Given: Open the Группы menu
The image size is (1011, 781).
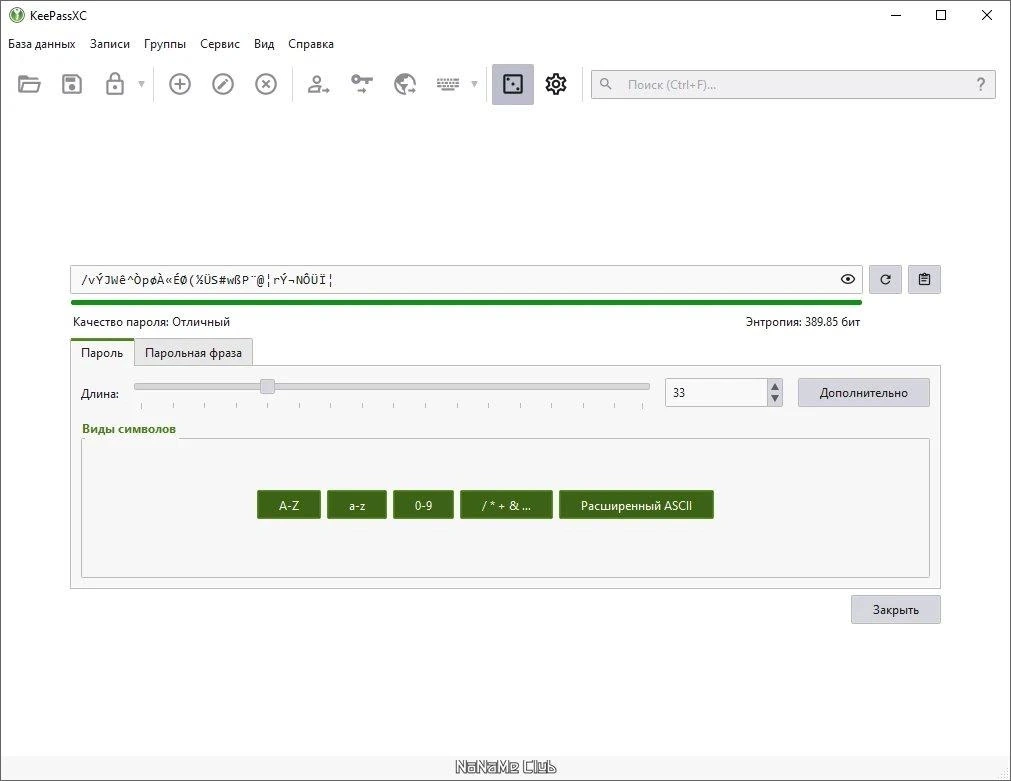Looking at the screenshot, I should (165, 44).
